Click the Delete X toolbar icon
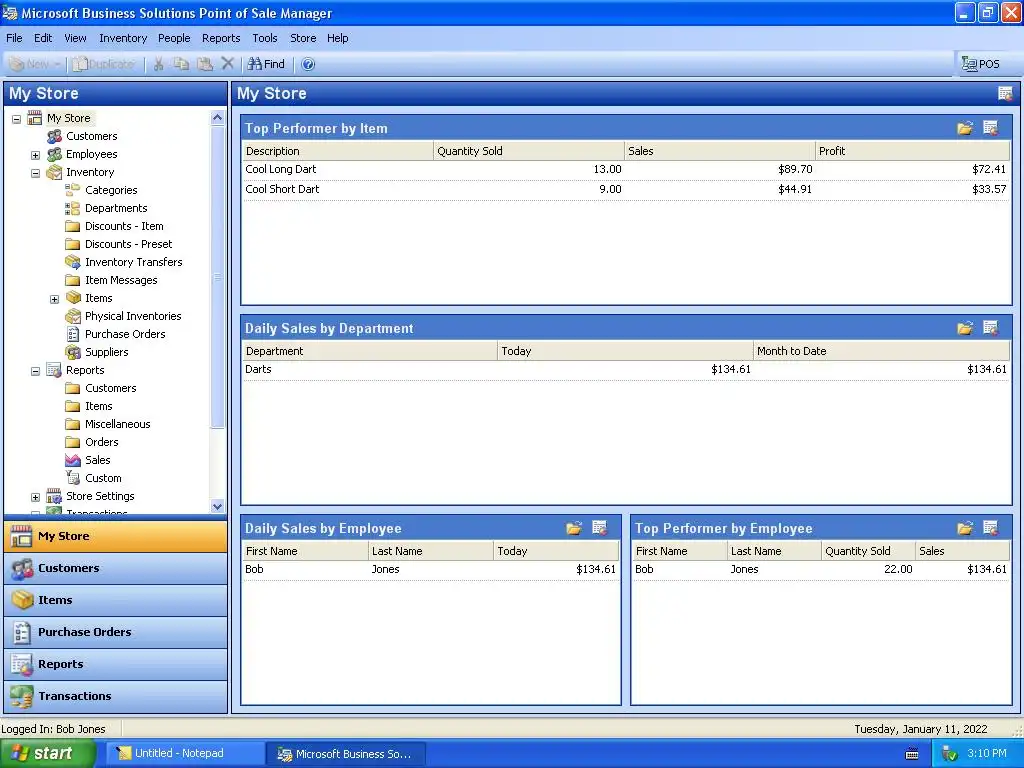This screenshot has height=768, width=1024. point(227,63)
